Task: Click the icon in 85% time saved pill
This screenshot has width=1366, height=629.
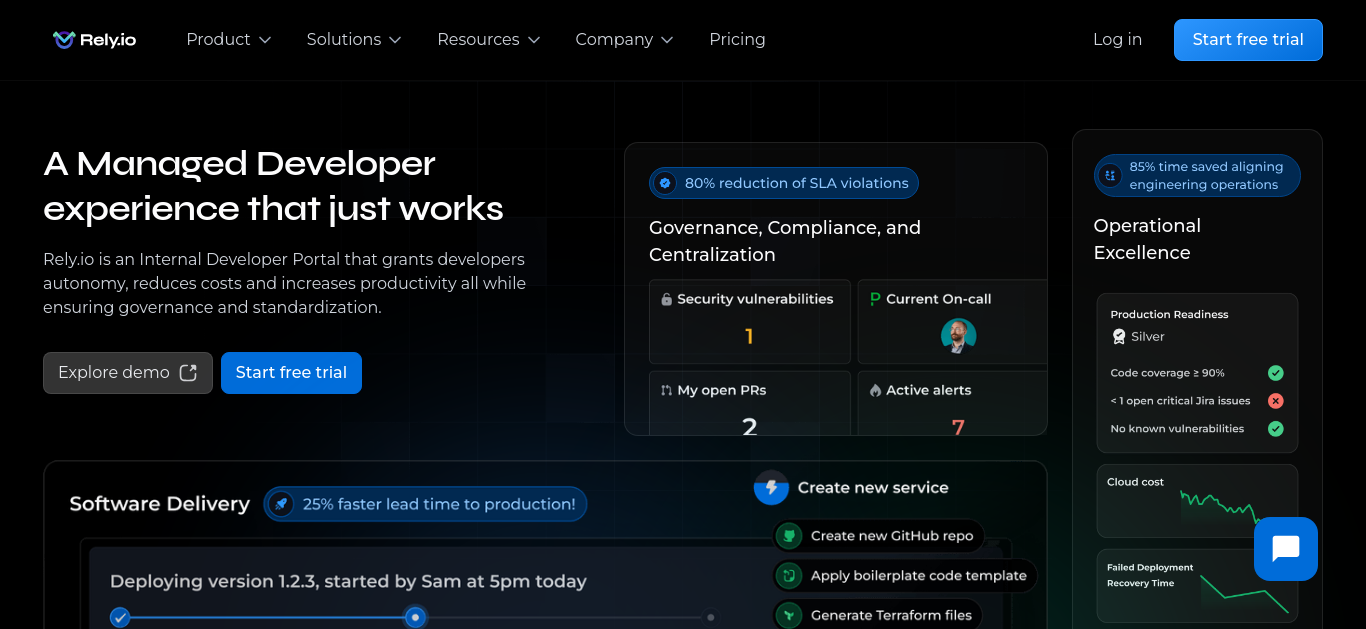Action: (x=1109, y=176)
